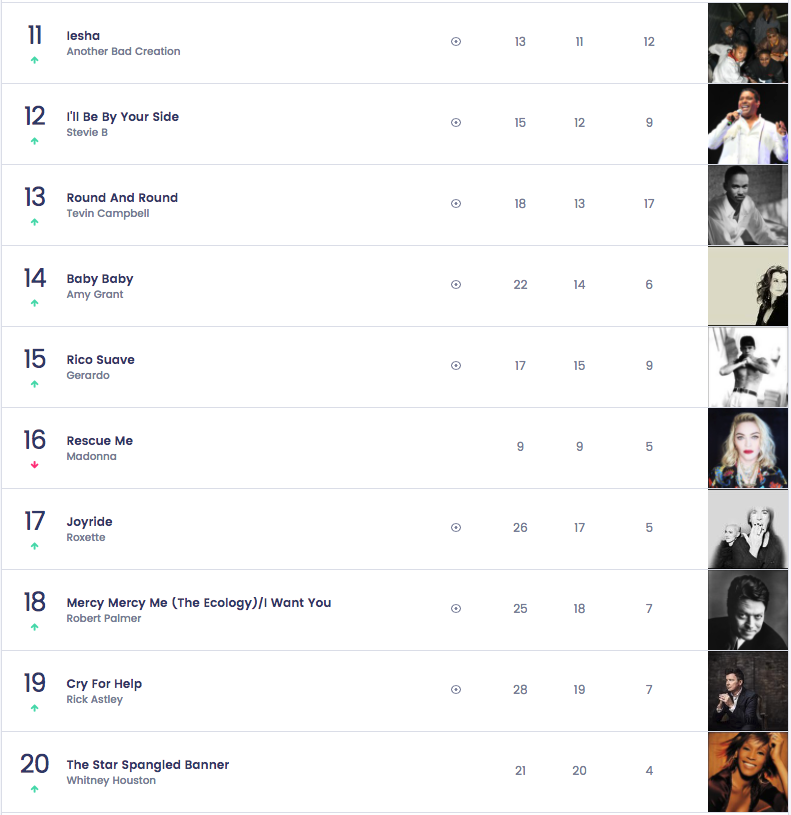This screenshot has height=815, width=791.
Task: Click red down arrow under rank 16
Action: (x=34, y=465)
